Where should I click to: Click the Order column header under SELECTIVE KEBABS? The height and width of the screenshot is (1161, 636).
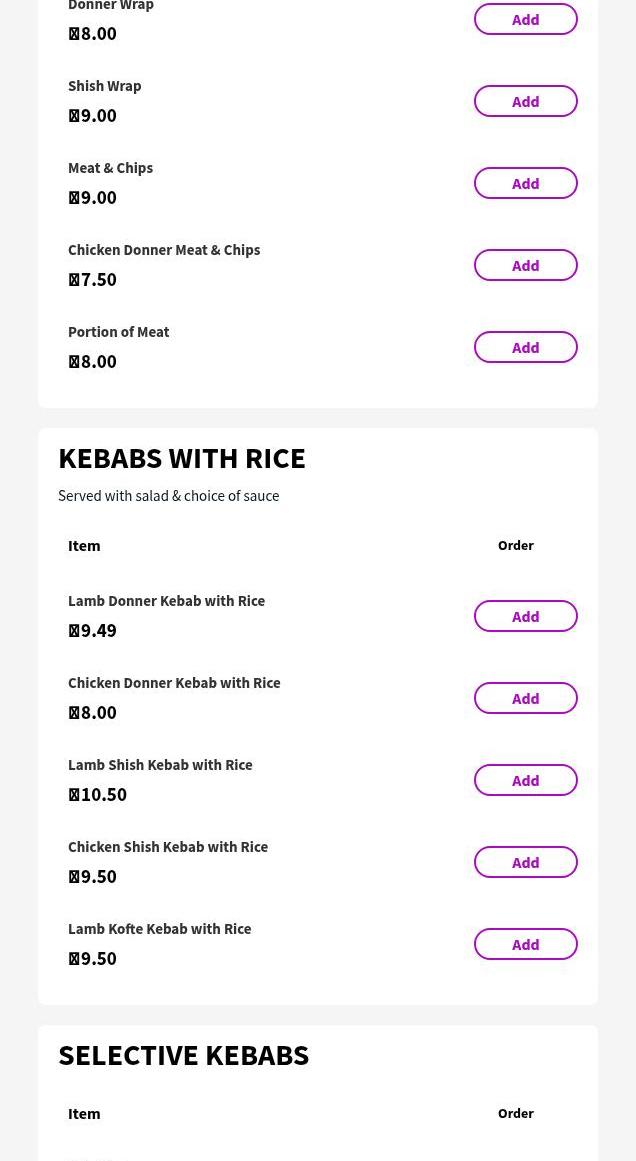515,1113
